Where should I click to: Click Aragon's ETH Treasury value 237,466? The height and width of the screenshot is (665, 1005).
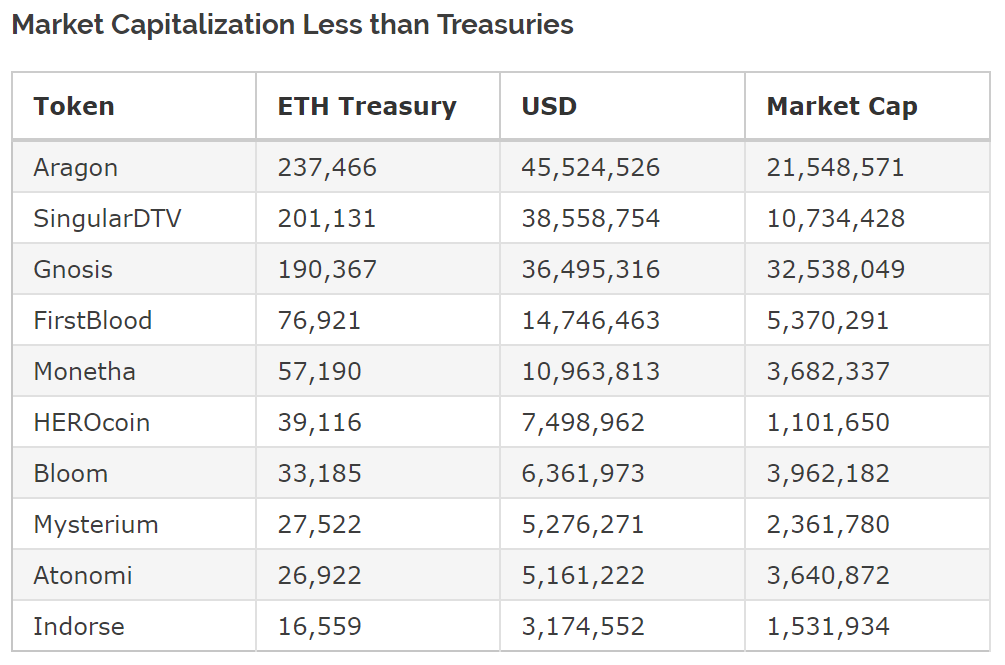327,167
